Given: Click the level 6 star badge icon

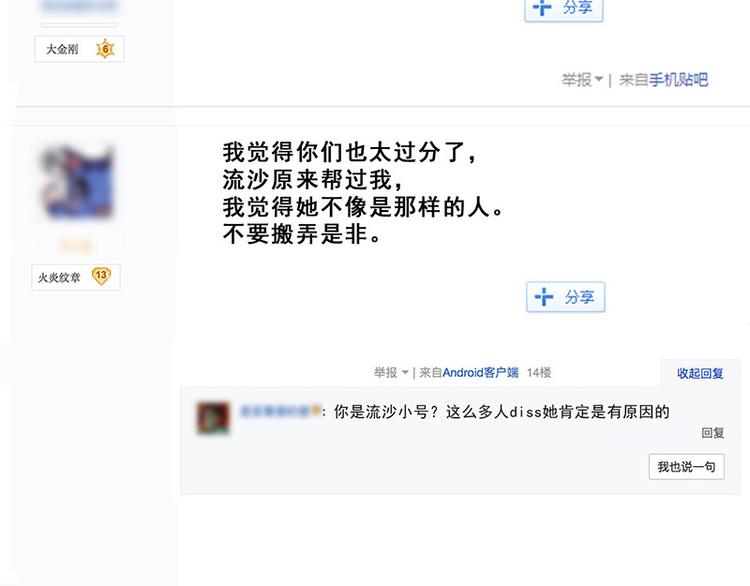Looking at the screenshot, I should pos(105,49).
